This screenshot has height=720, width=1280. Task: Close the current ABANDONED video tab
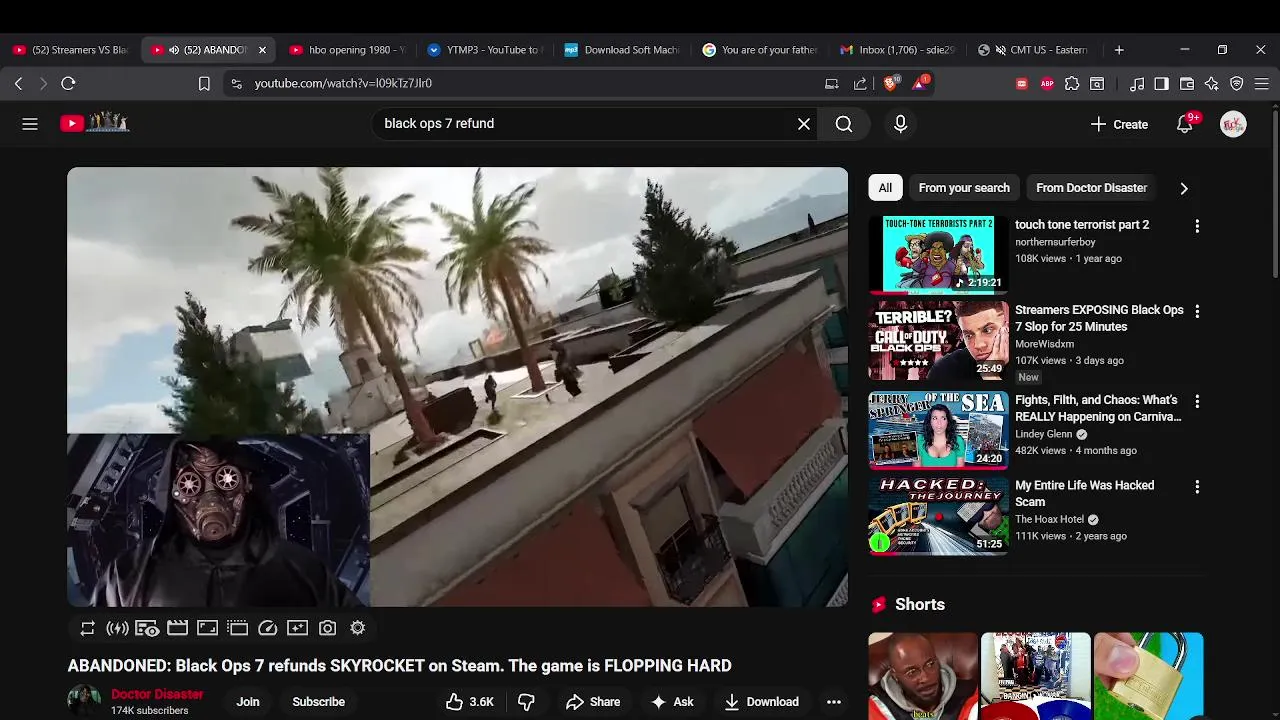coord(262,50)
